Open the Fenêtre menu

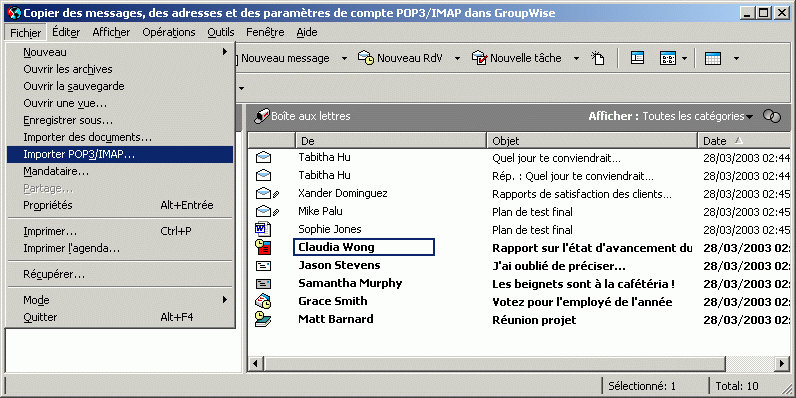coord(265,32)
